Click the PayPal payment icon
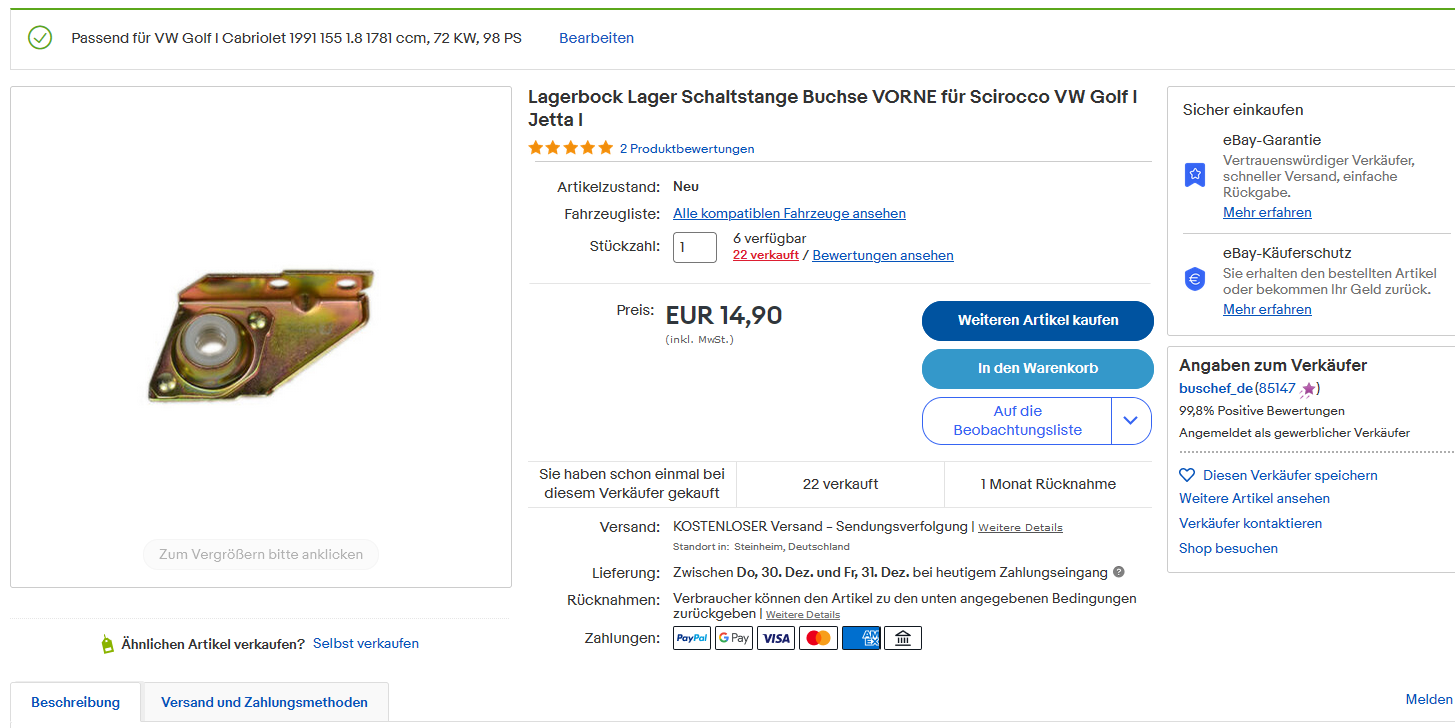 [692, 638]
